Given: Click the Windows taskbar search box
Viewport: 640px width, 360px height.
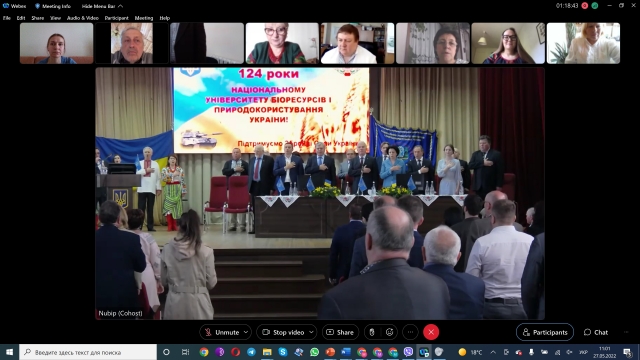Looking at the screenshot, I should [x=88, y=352].
